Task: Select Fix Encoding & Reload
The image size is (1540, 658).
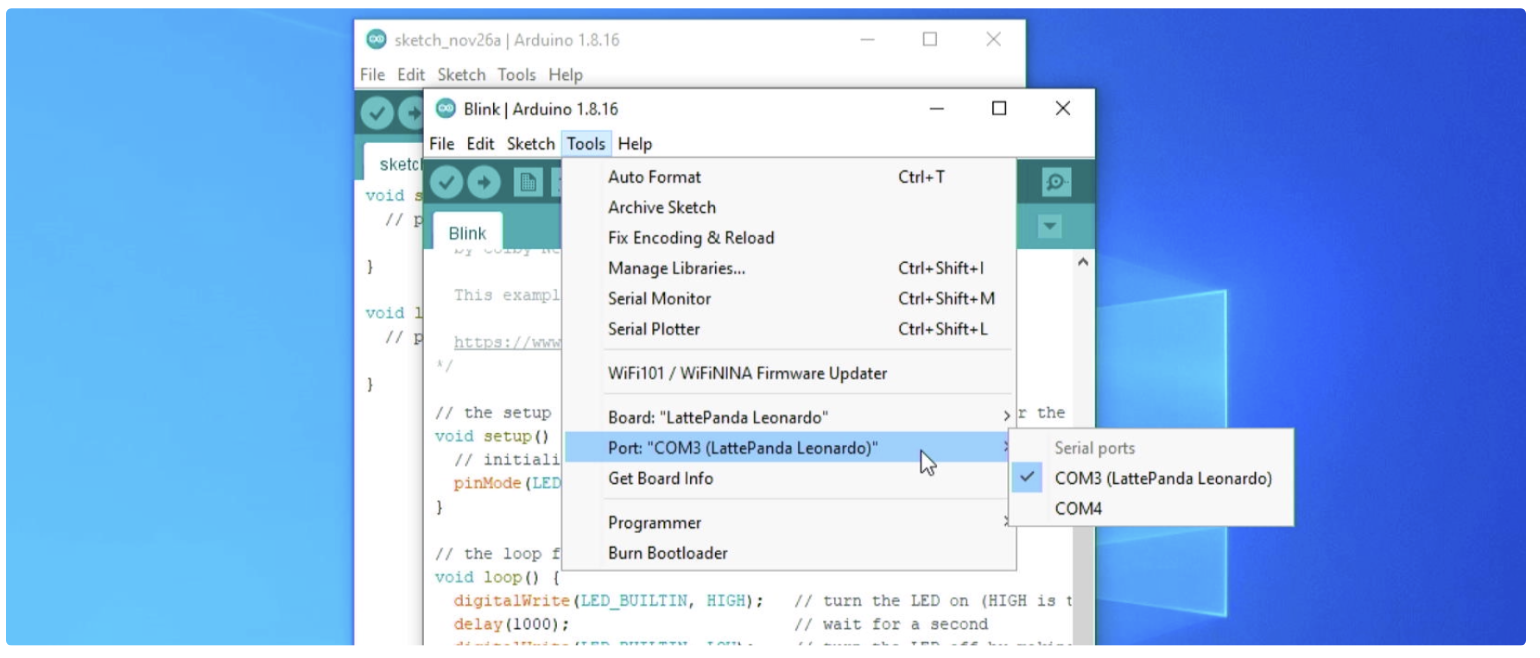Action: (x=789, y=238)
